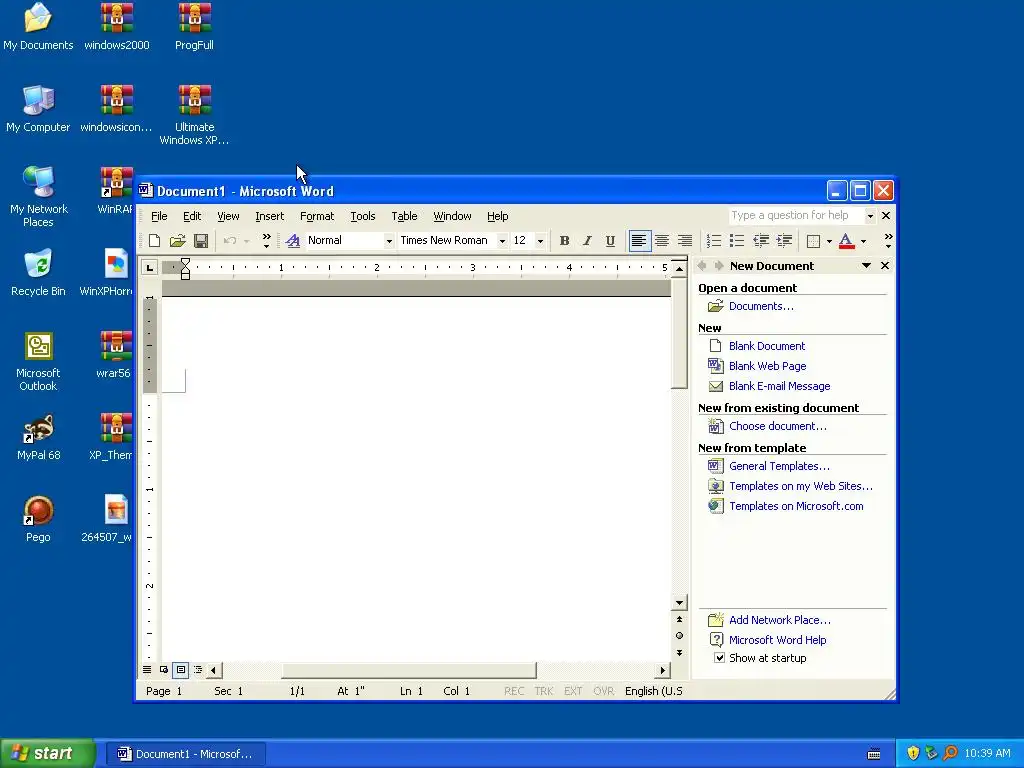
Task: Open the View menu
Action: [228, 216]
